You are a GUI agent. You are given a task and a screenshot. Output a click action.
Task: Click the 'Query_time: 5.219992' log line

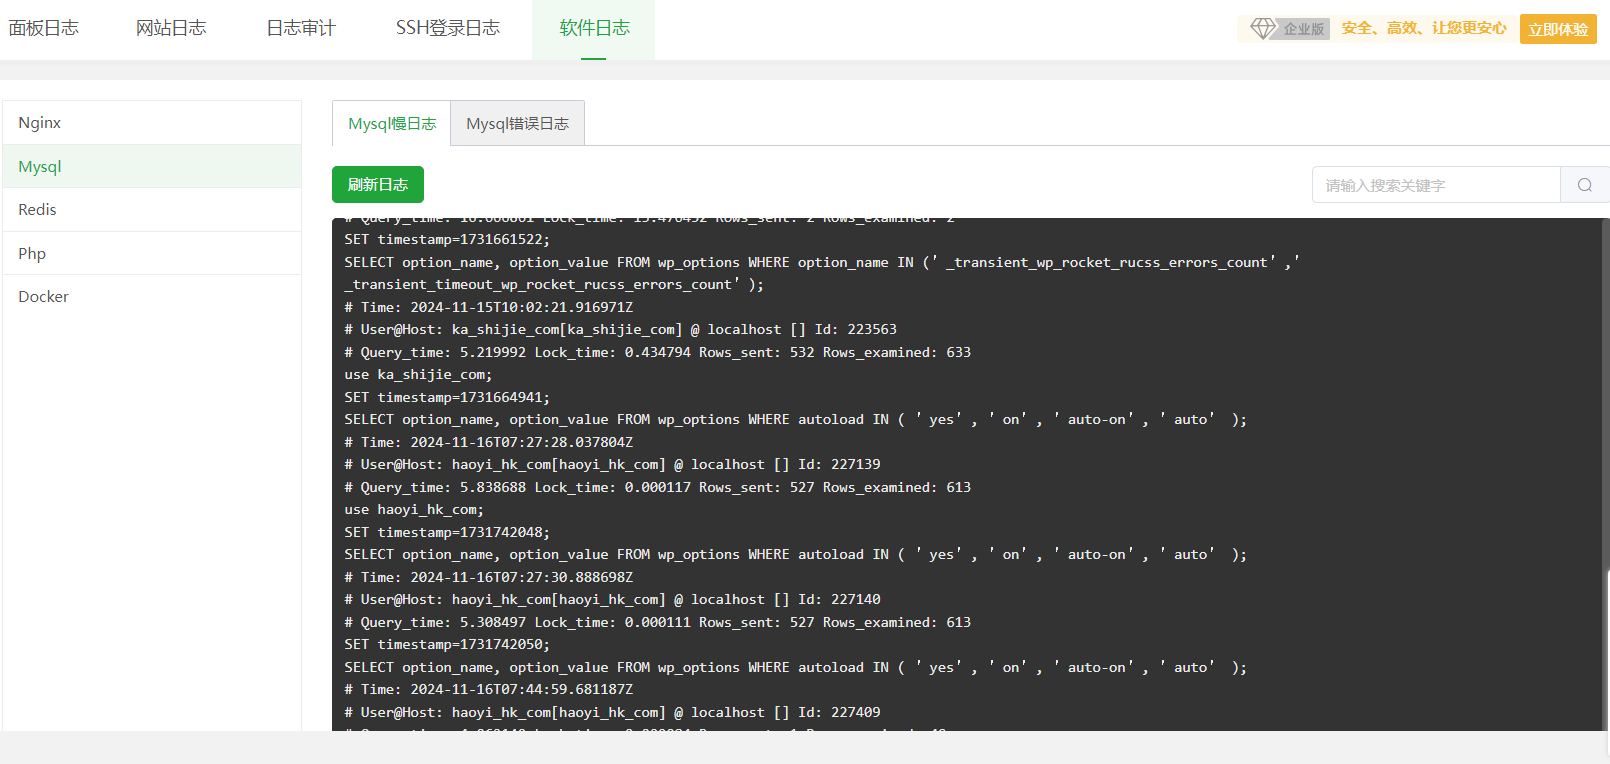click(657, 352)
